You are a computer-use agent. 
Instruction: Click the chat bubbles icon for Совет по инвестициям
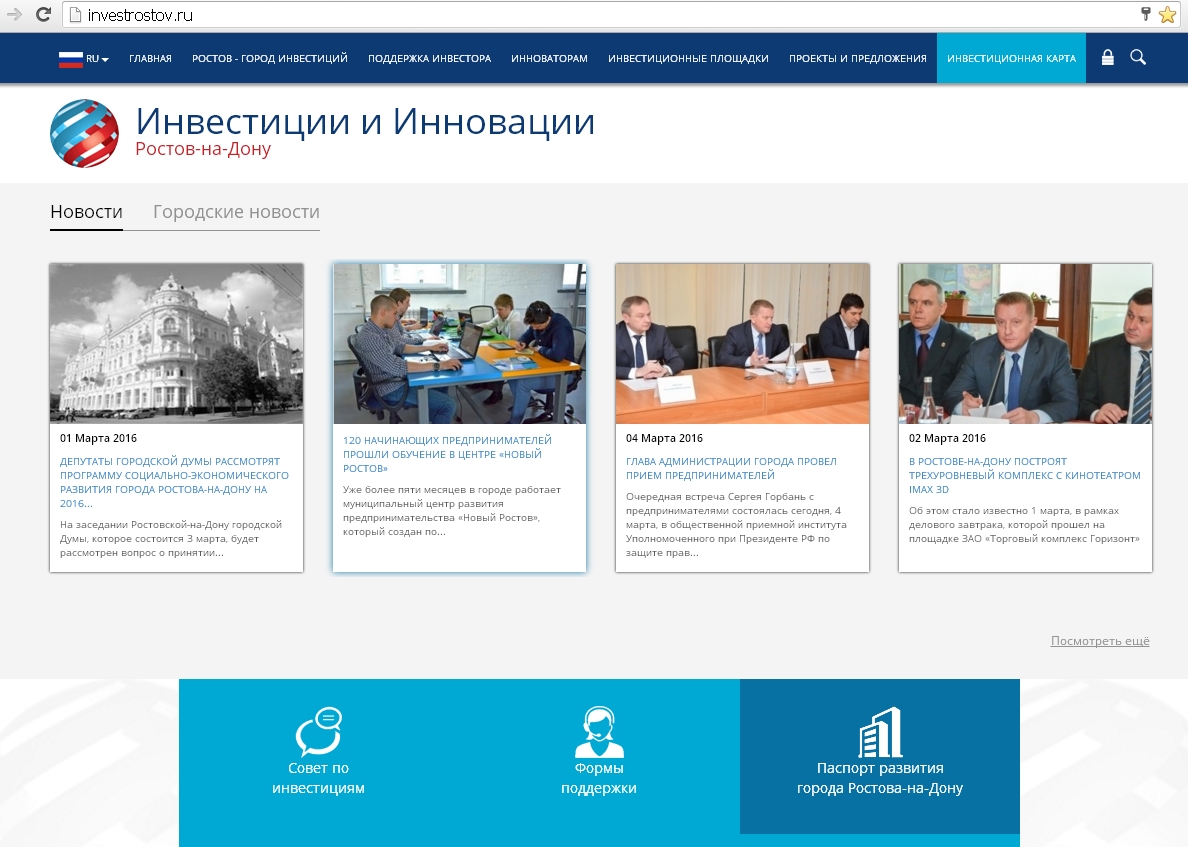pyautogui.click(x=318, y=731)
